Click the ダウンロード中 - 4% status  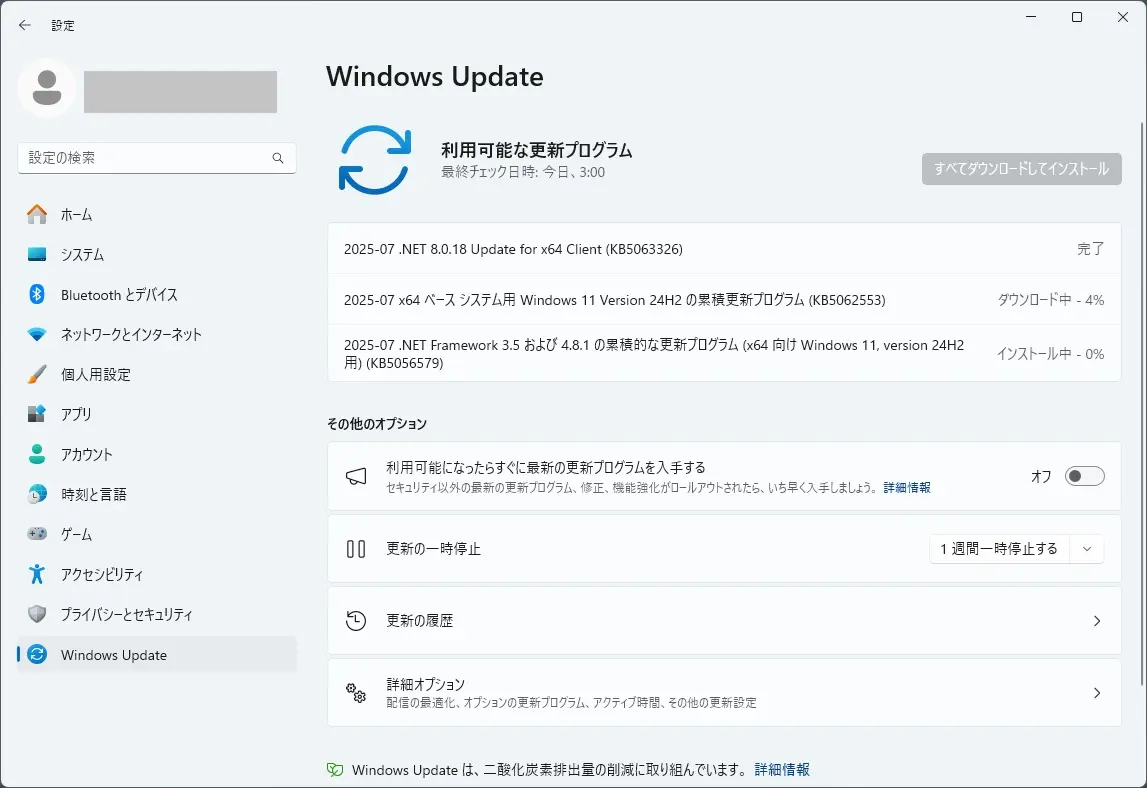1050,300
